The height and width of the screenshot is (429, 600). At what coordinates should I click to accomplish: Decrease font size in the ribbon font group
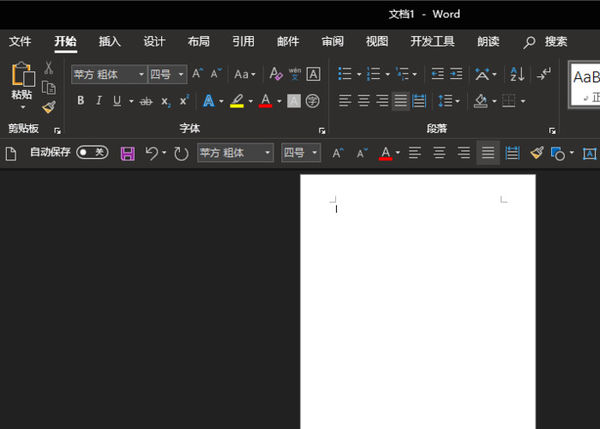(216, 73)
